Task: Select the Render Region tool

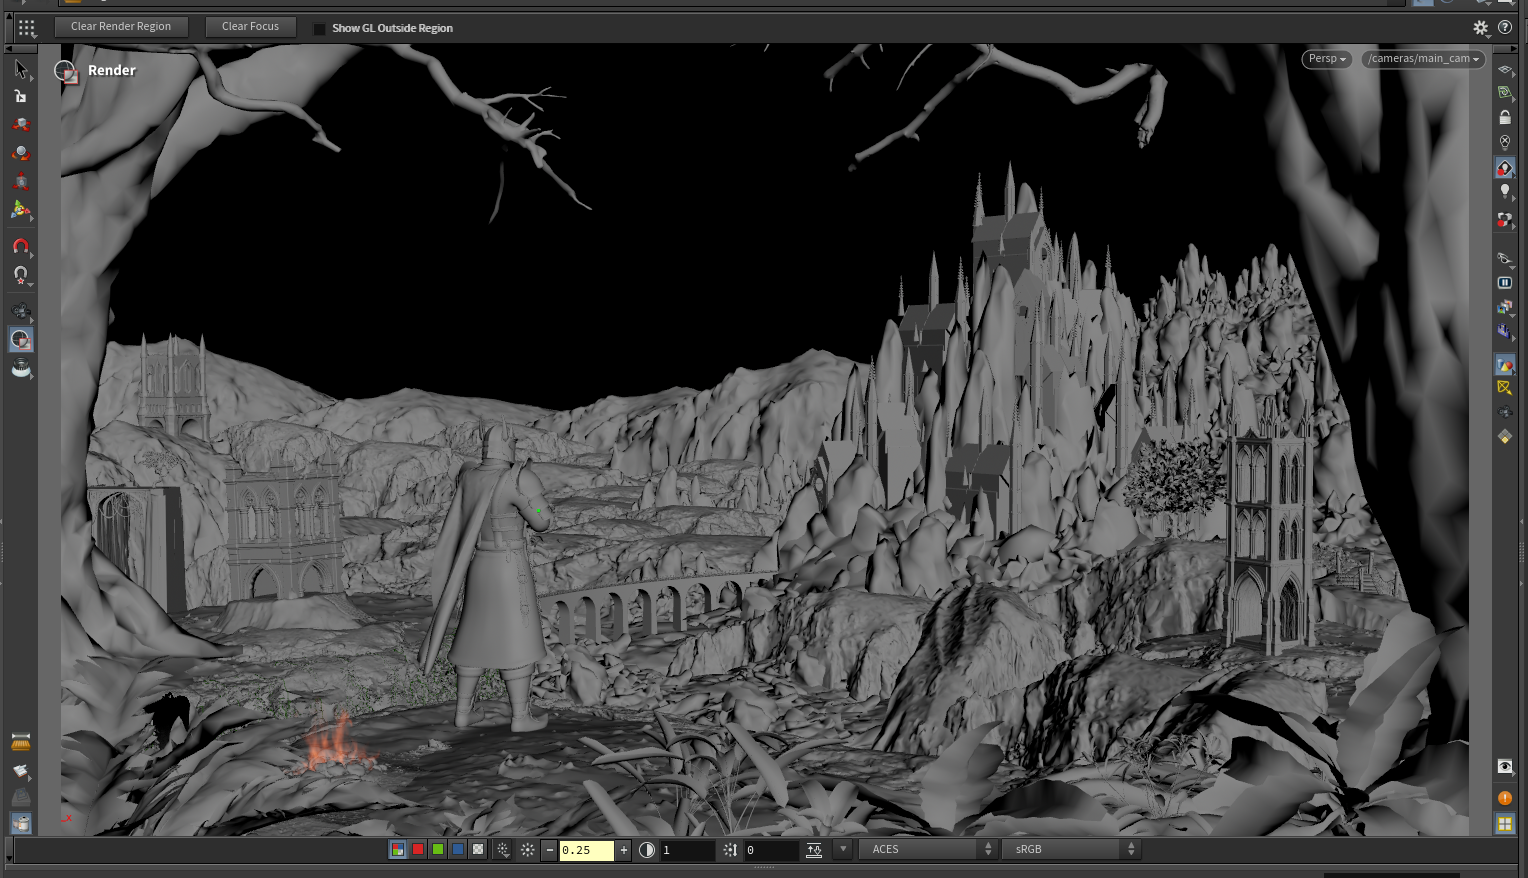Action: coord(20,340)
